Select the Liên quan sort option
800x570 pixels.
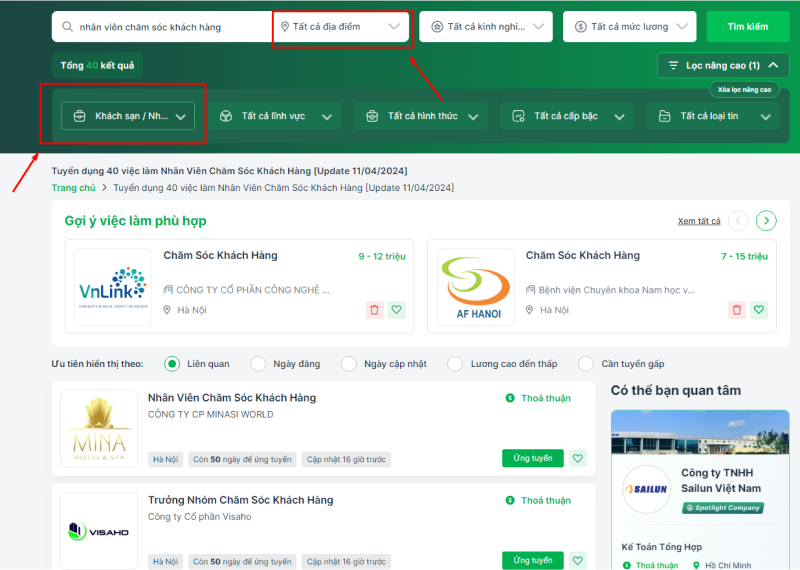coord(172,364)
